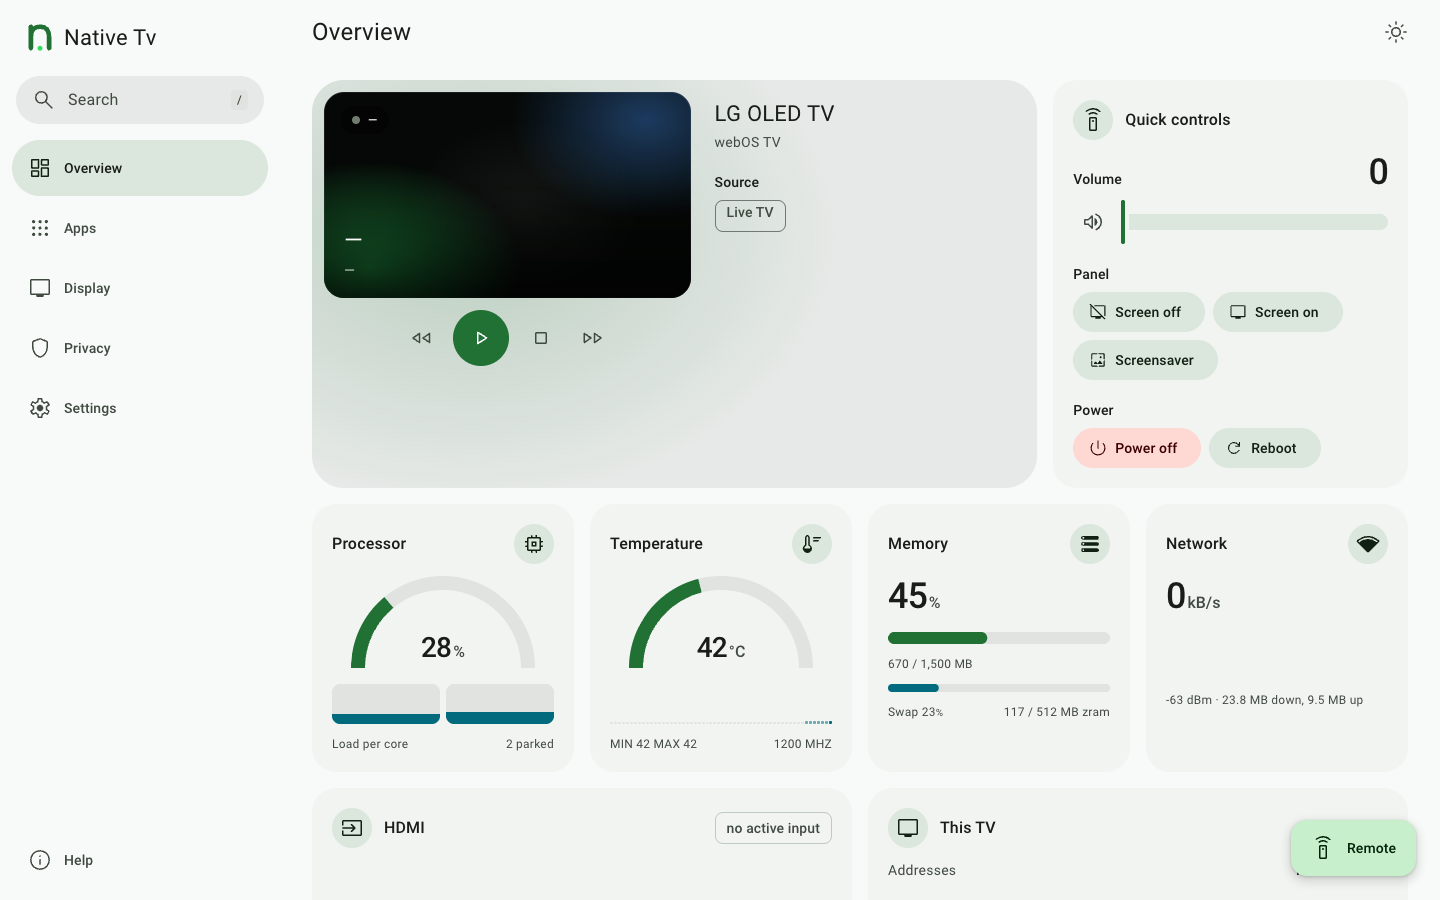Click the '670 / 1,500 MB' memory text

[x=930, y=664]
